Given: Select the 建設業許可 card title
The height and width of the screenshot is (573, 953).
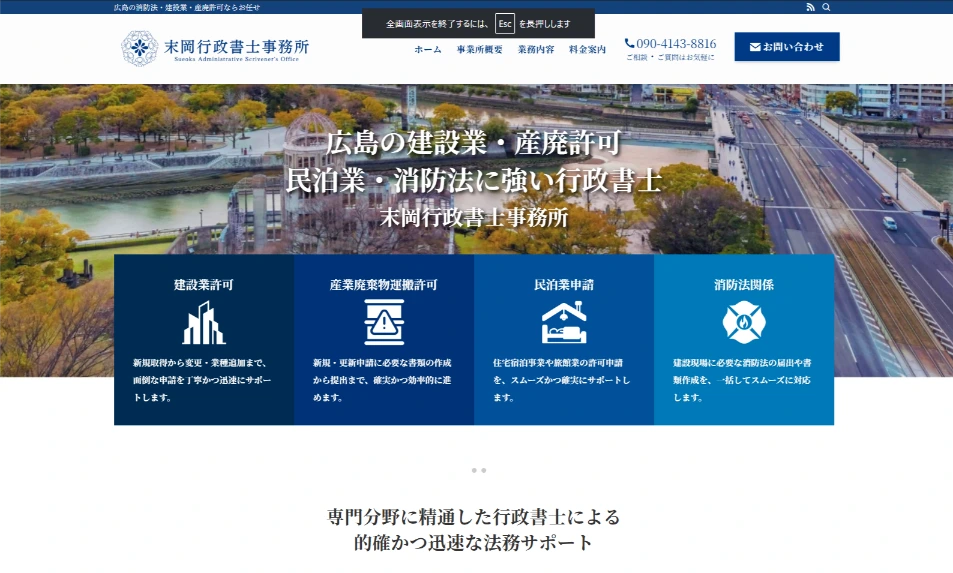Looking at the screenshot, I should pyautogui.click(x=204, y=284).
